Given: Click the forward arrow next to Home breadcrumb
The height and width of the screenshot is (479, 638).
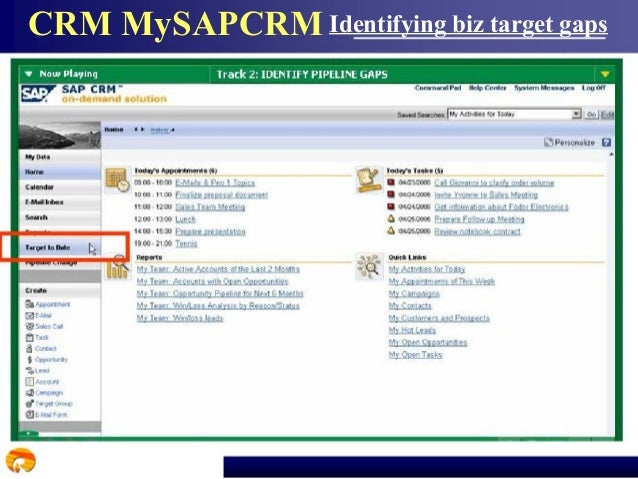Looking at the screenshot, I should [142, 129].
